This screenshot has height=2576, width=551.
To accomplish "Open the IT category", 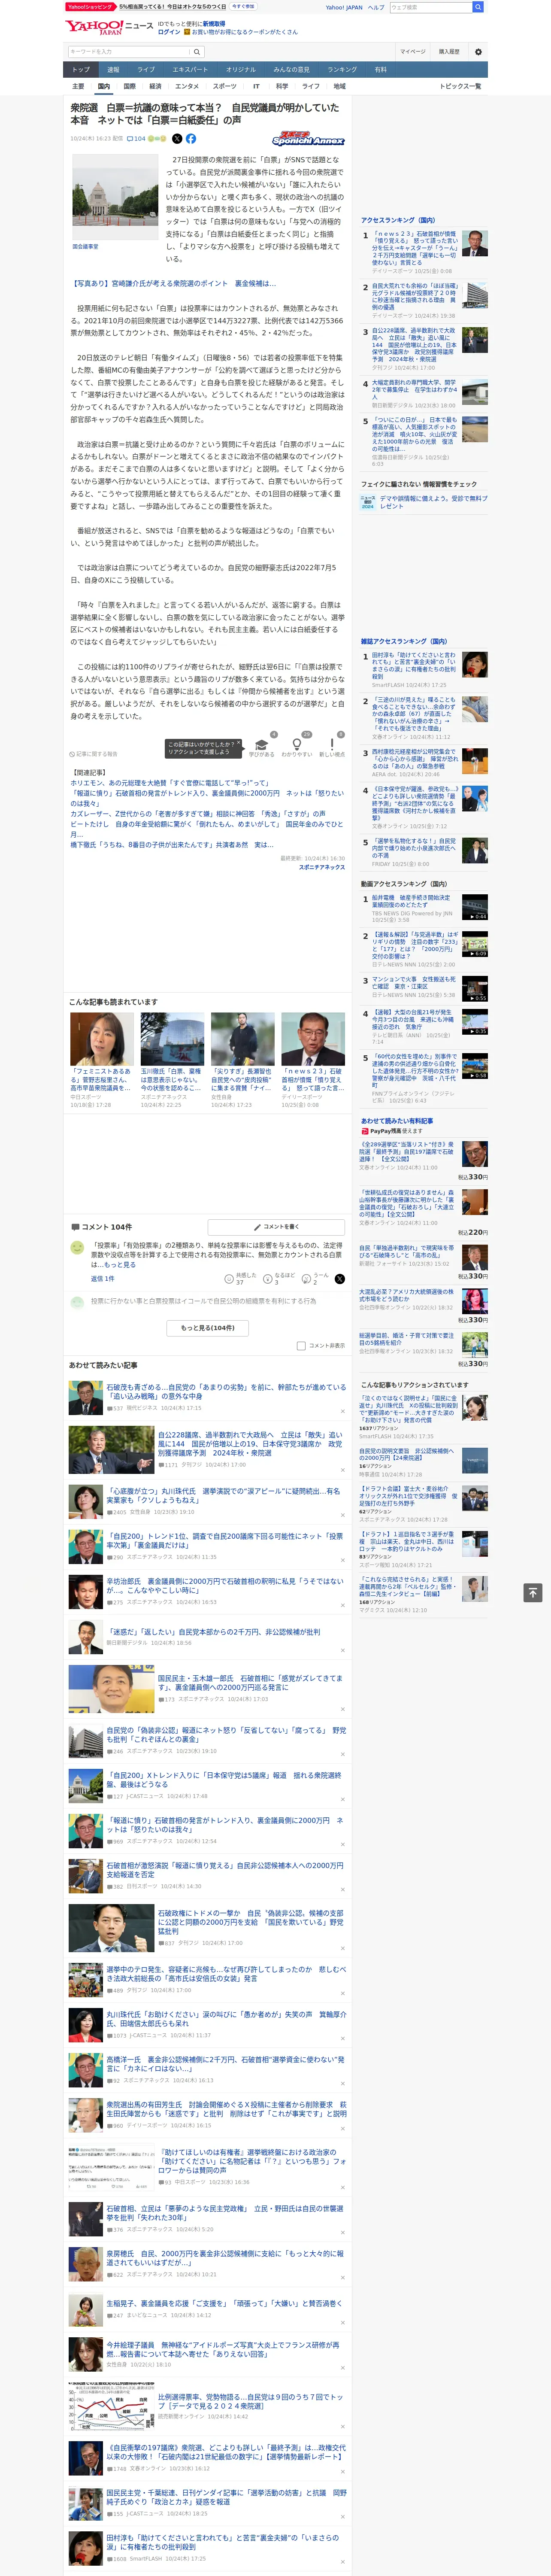I will 256,86.
